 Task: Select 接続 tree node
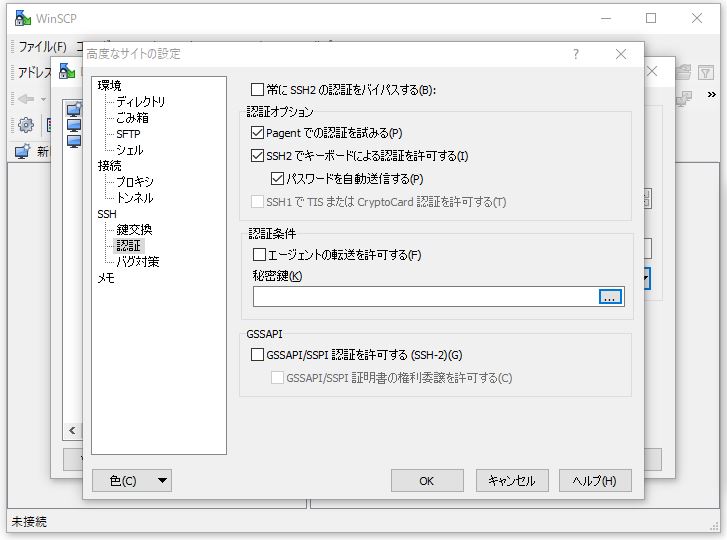pyautogui.click(x=109, y=165)
